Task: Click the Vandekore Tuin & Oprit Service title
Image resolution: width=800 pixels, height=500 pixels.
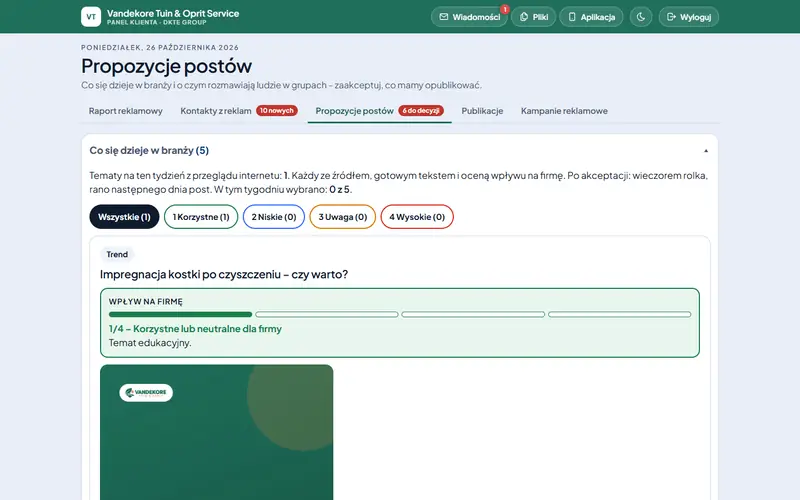Action: coord(173,13)
